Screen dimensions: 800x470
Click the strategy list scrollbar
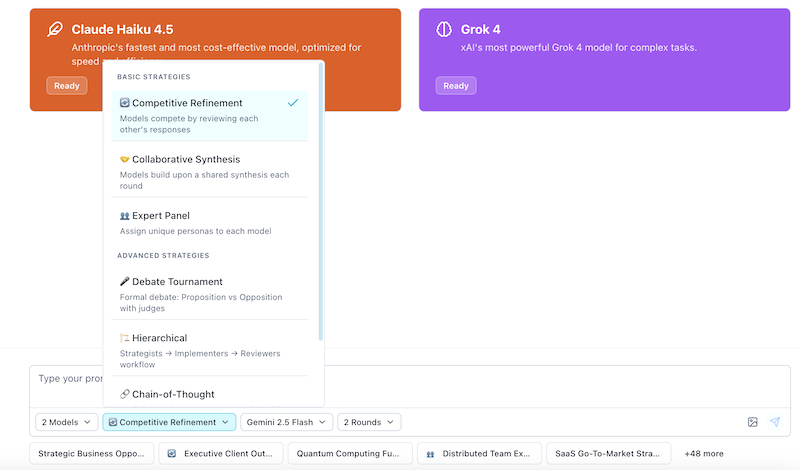click(320, 200)
